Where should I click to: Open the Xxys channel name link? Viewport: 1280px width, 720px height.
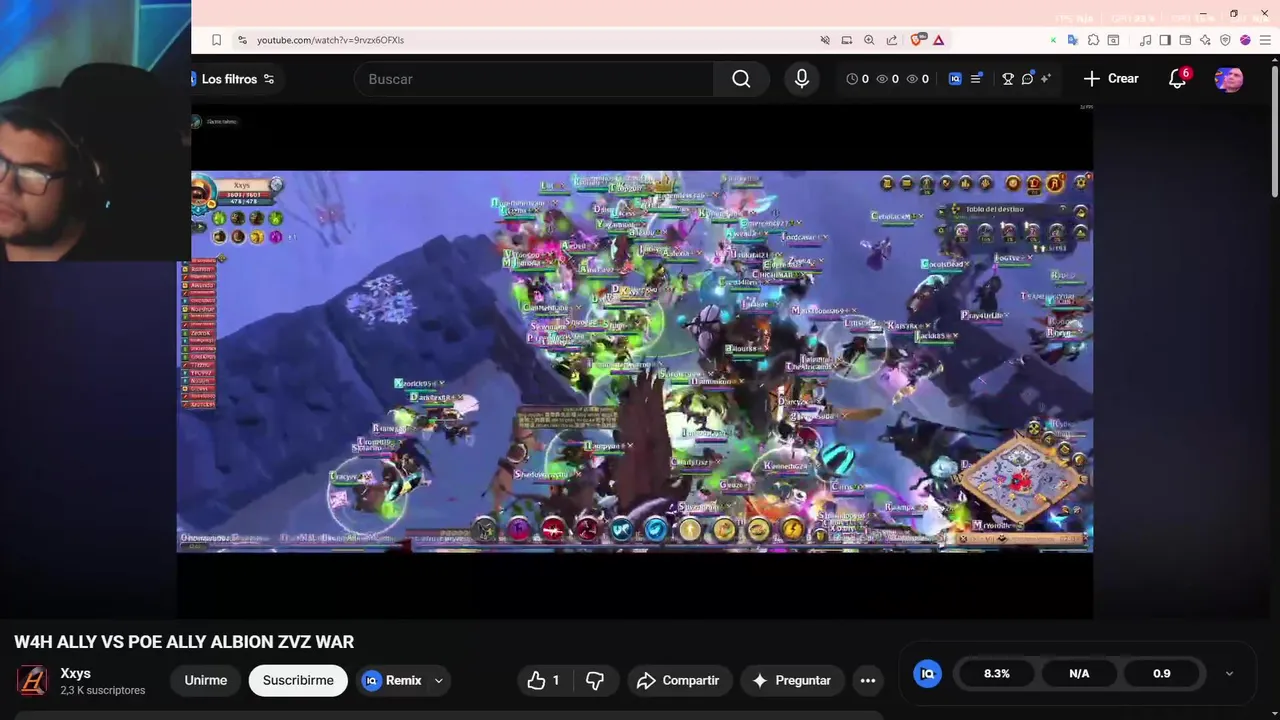coord(75,673)
